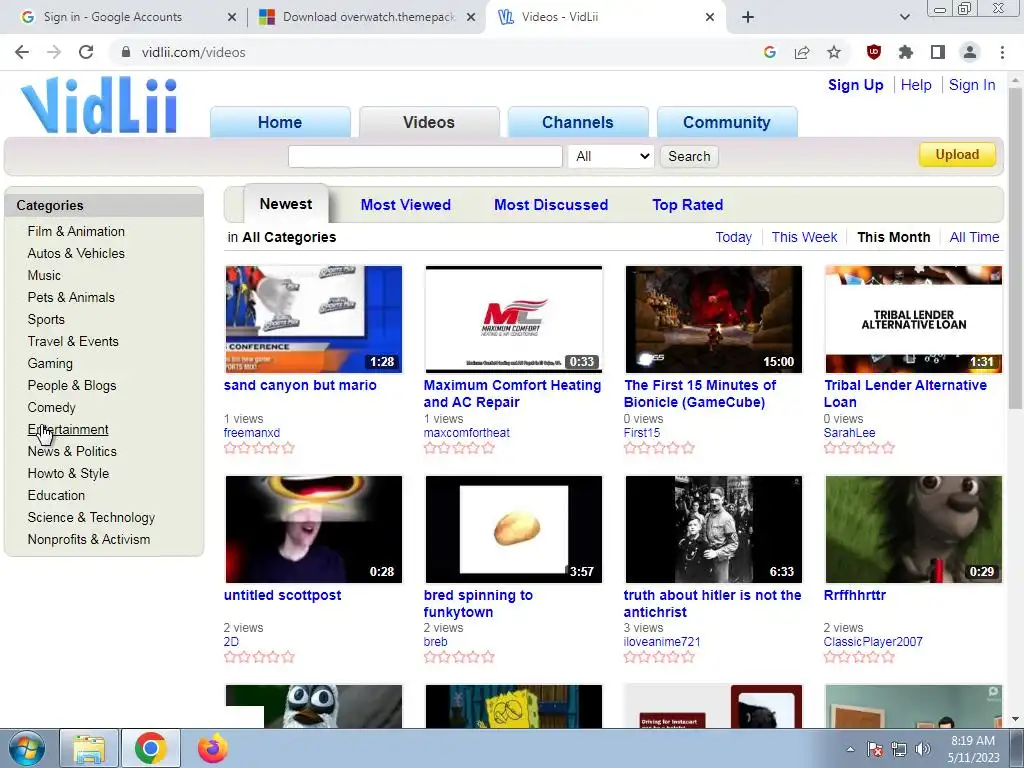Close the Sign in - Google Accounts tab

(x=232, y=17)
